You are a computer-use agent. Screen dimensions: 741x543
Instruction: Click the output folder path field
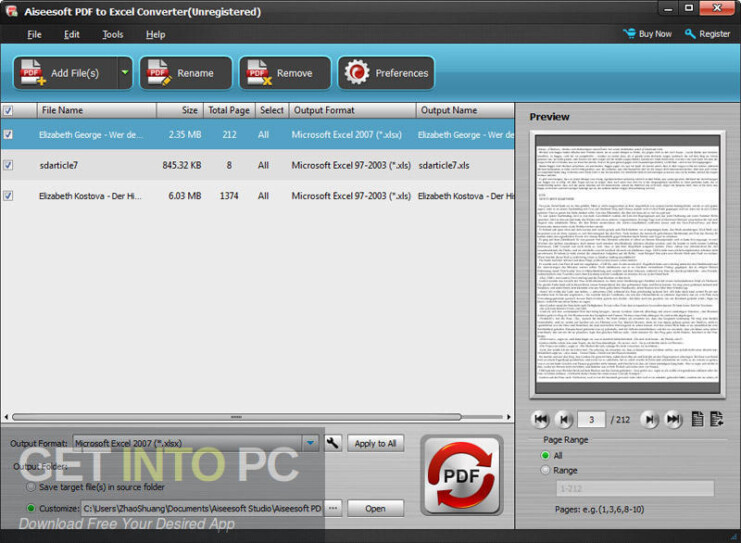[202, 509]
